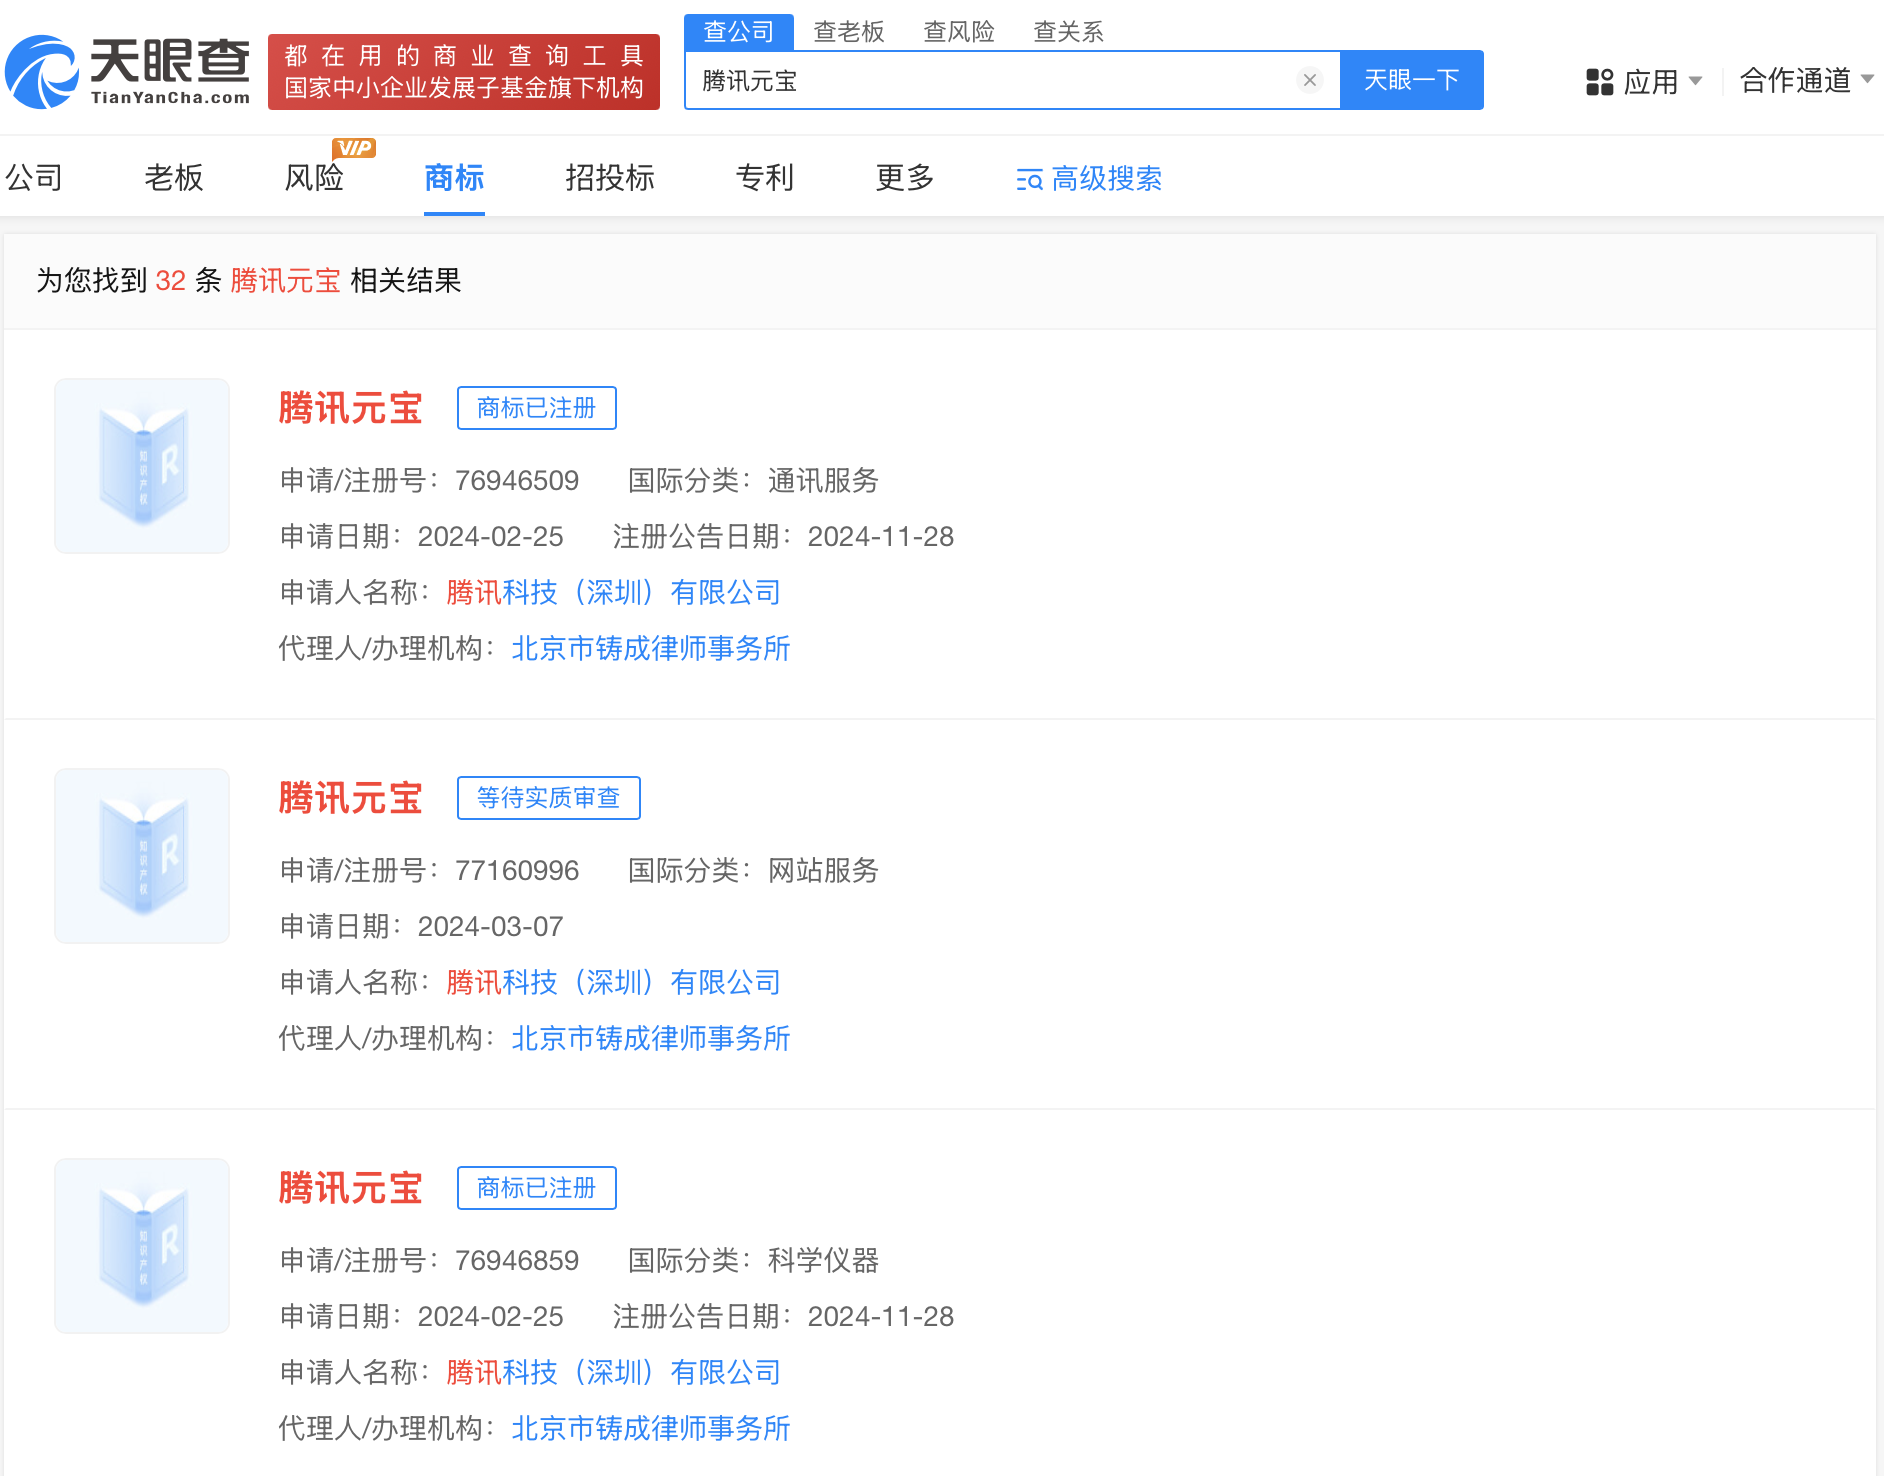Open agent 北京市铸成律师事务所 in 科学仪器 result
This screenshot has height=1476, width=1884.
[651, 1429]
